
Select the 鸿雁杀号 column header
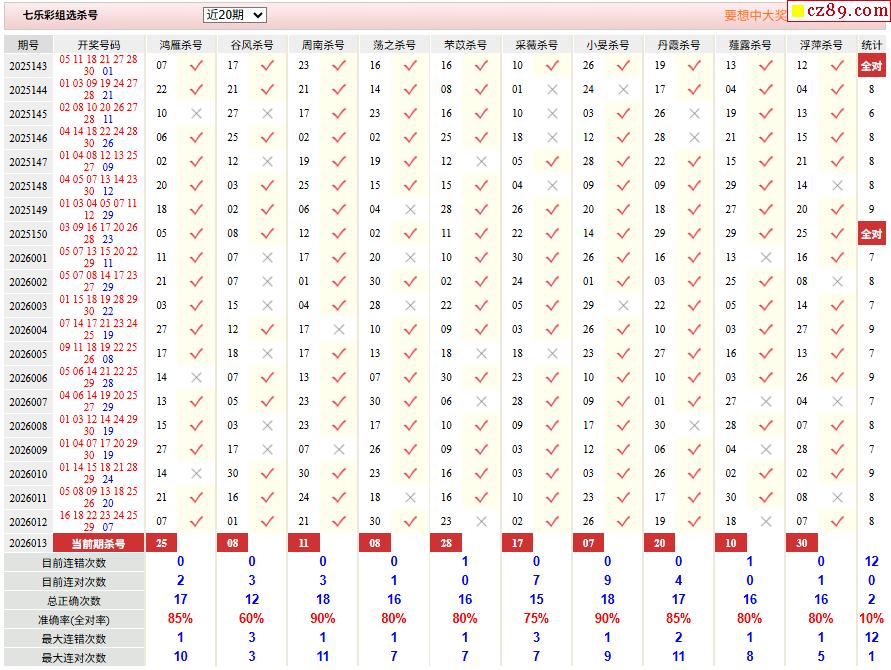[180, 45]
